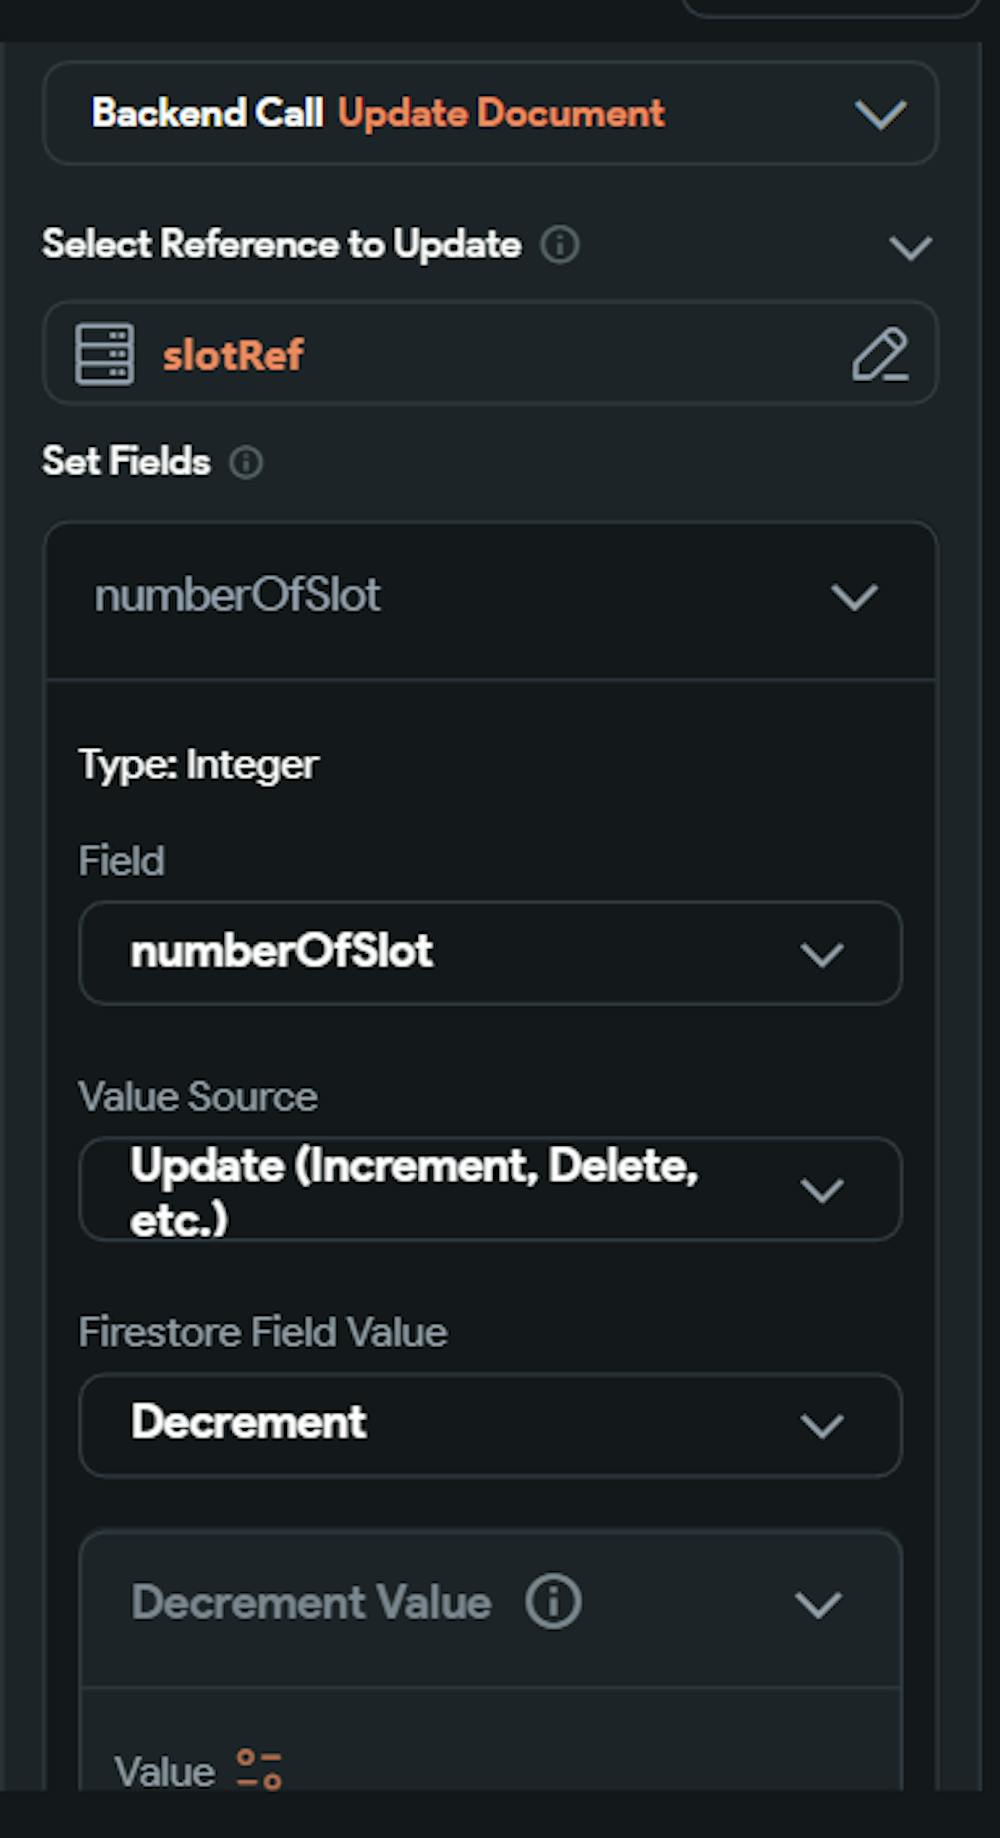Collapse the numberOfSlot field entry
1000x1838 pixels.
click(x=855, y=597)
